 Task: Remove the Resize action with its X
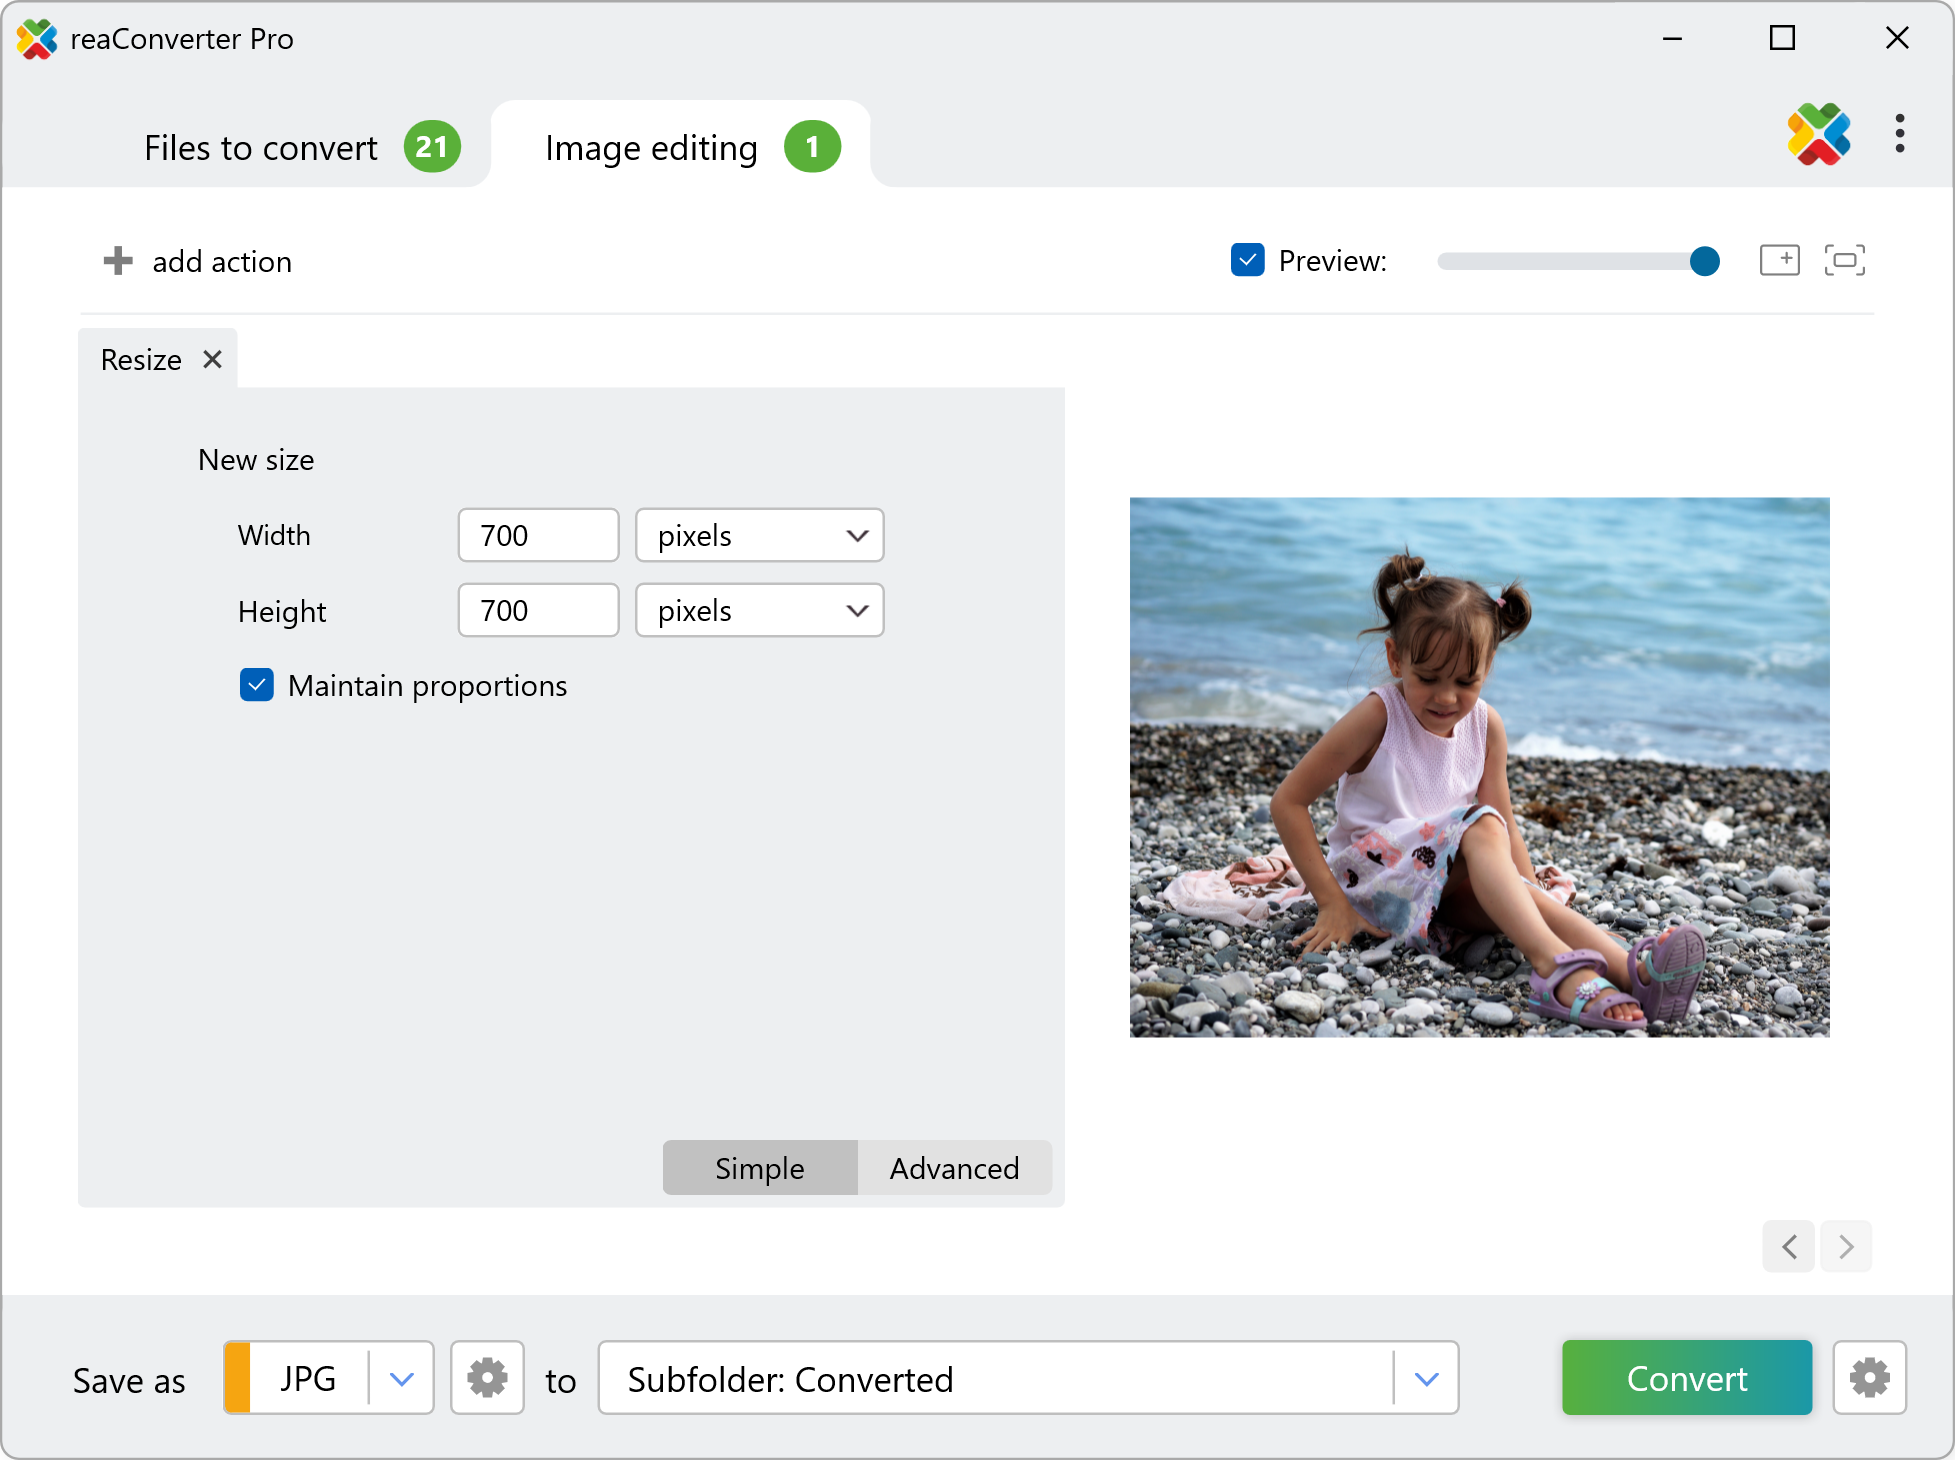212,359
